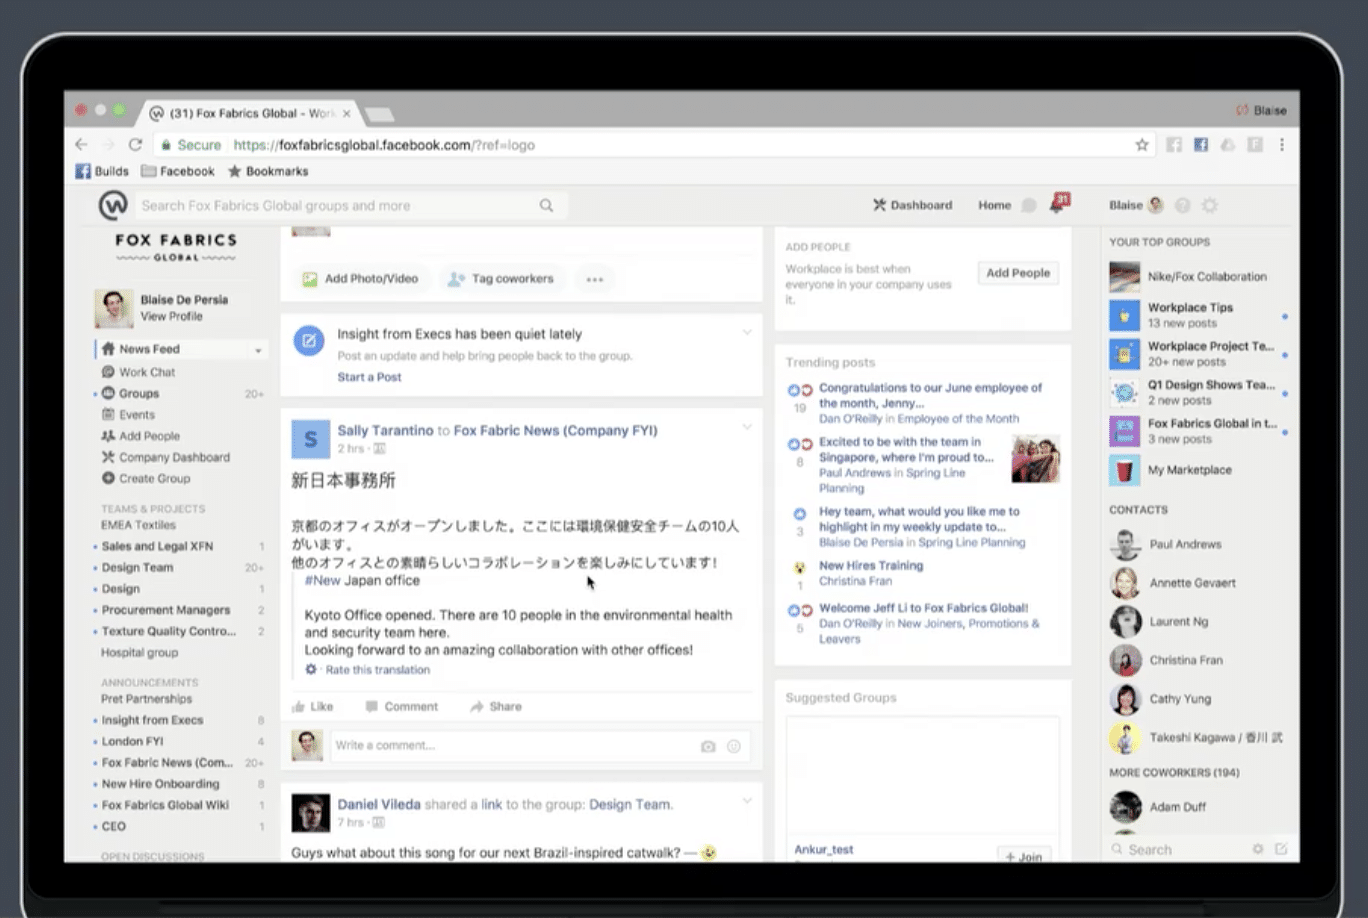This screenshot has height=918, width=1368.
Task: Click Comment on Sally's post
Action: click(x=401, y=706)
